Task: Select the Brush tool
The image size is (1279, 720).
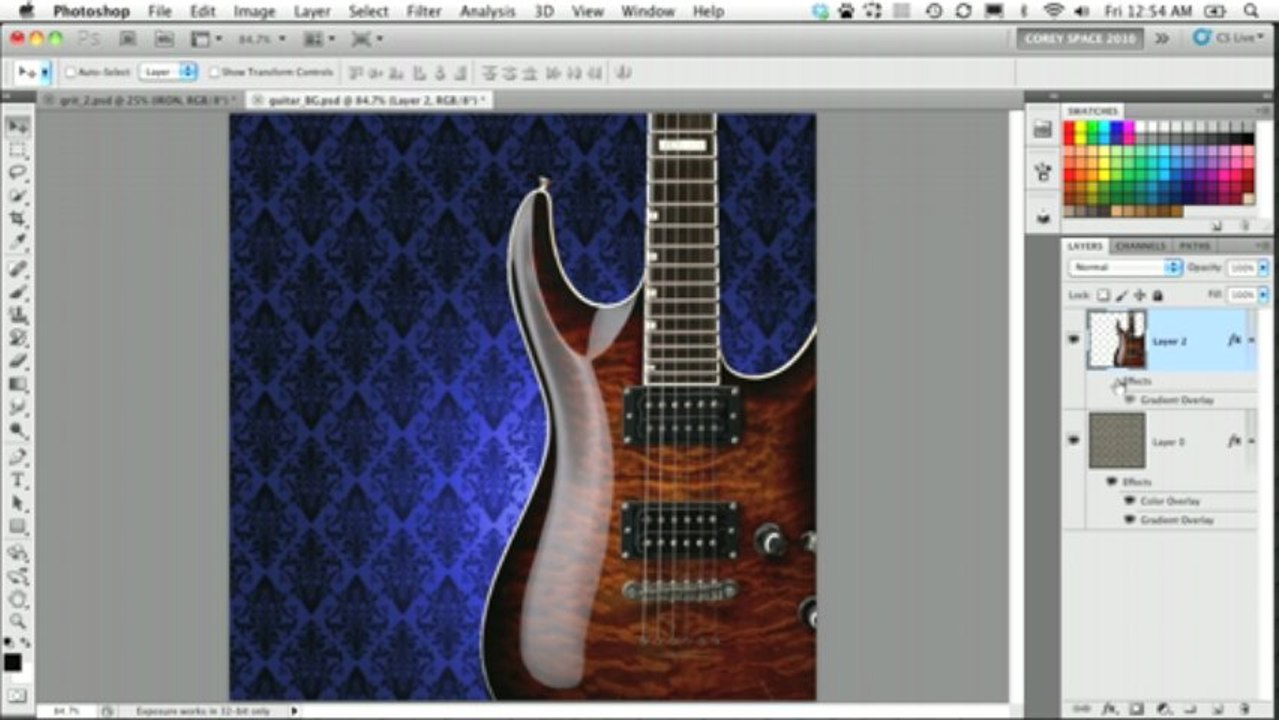Action: (17, 292)
